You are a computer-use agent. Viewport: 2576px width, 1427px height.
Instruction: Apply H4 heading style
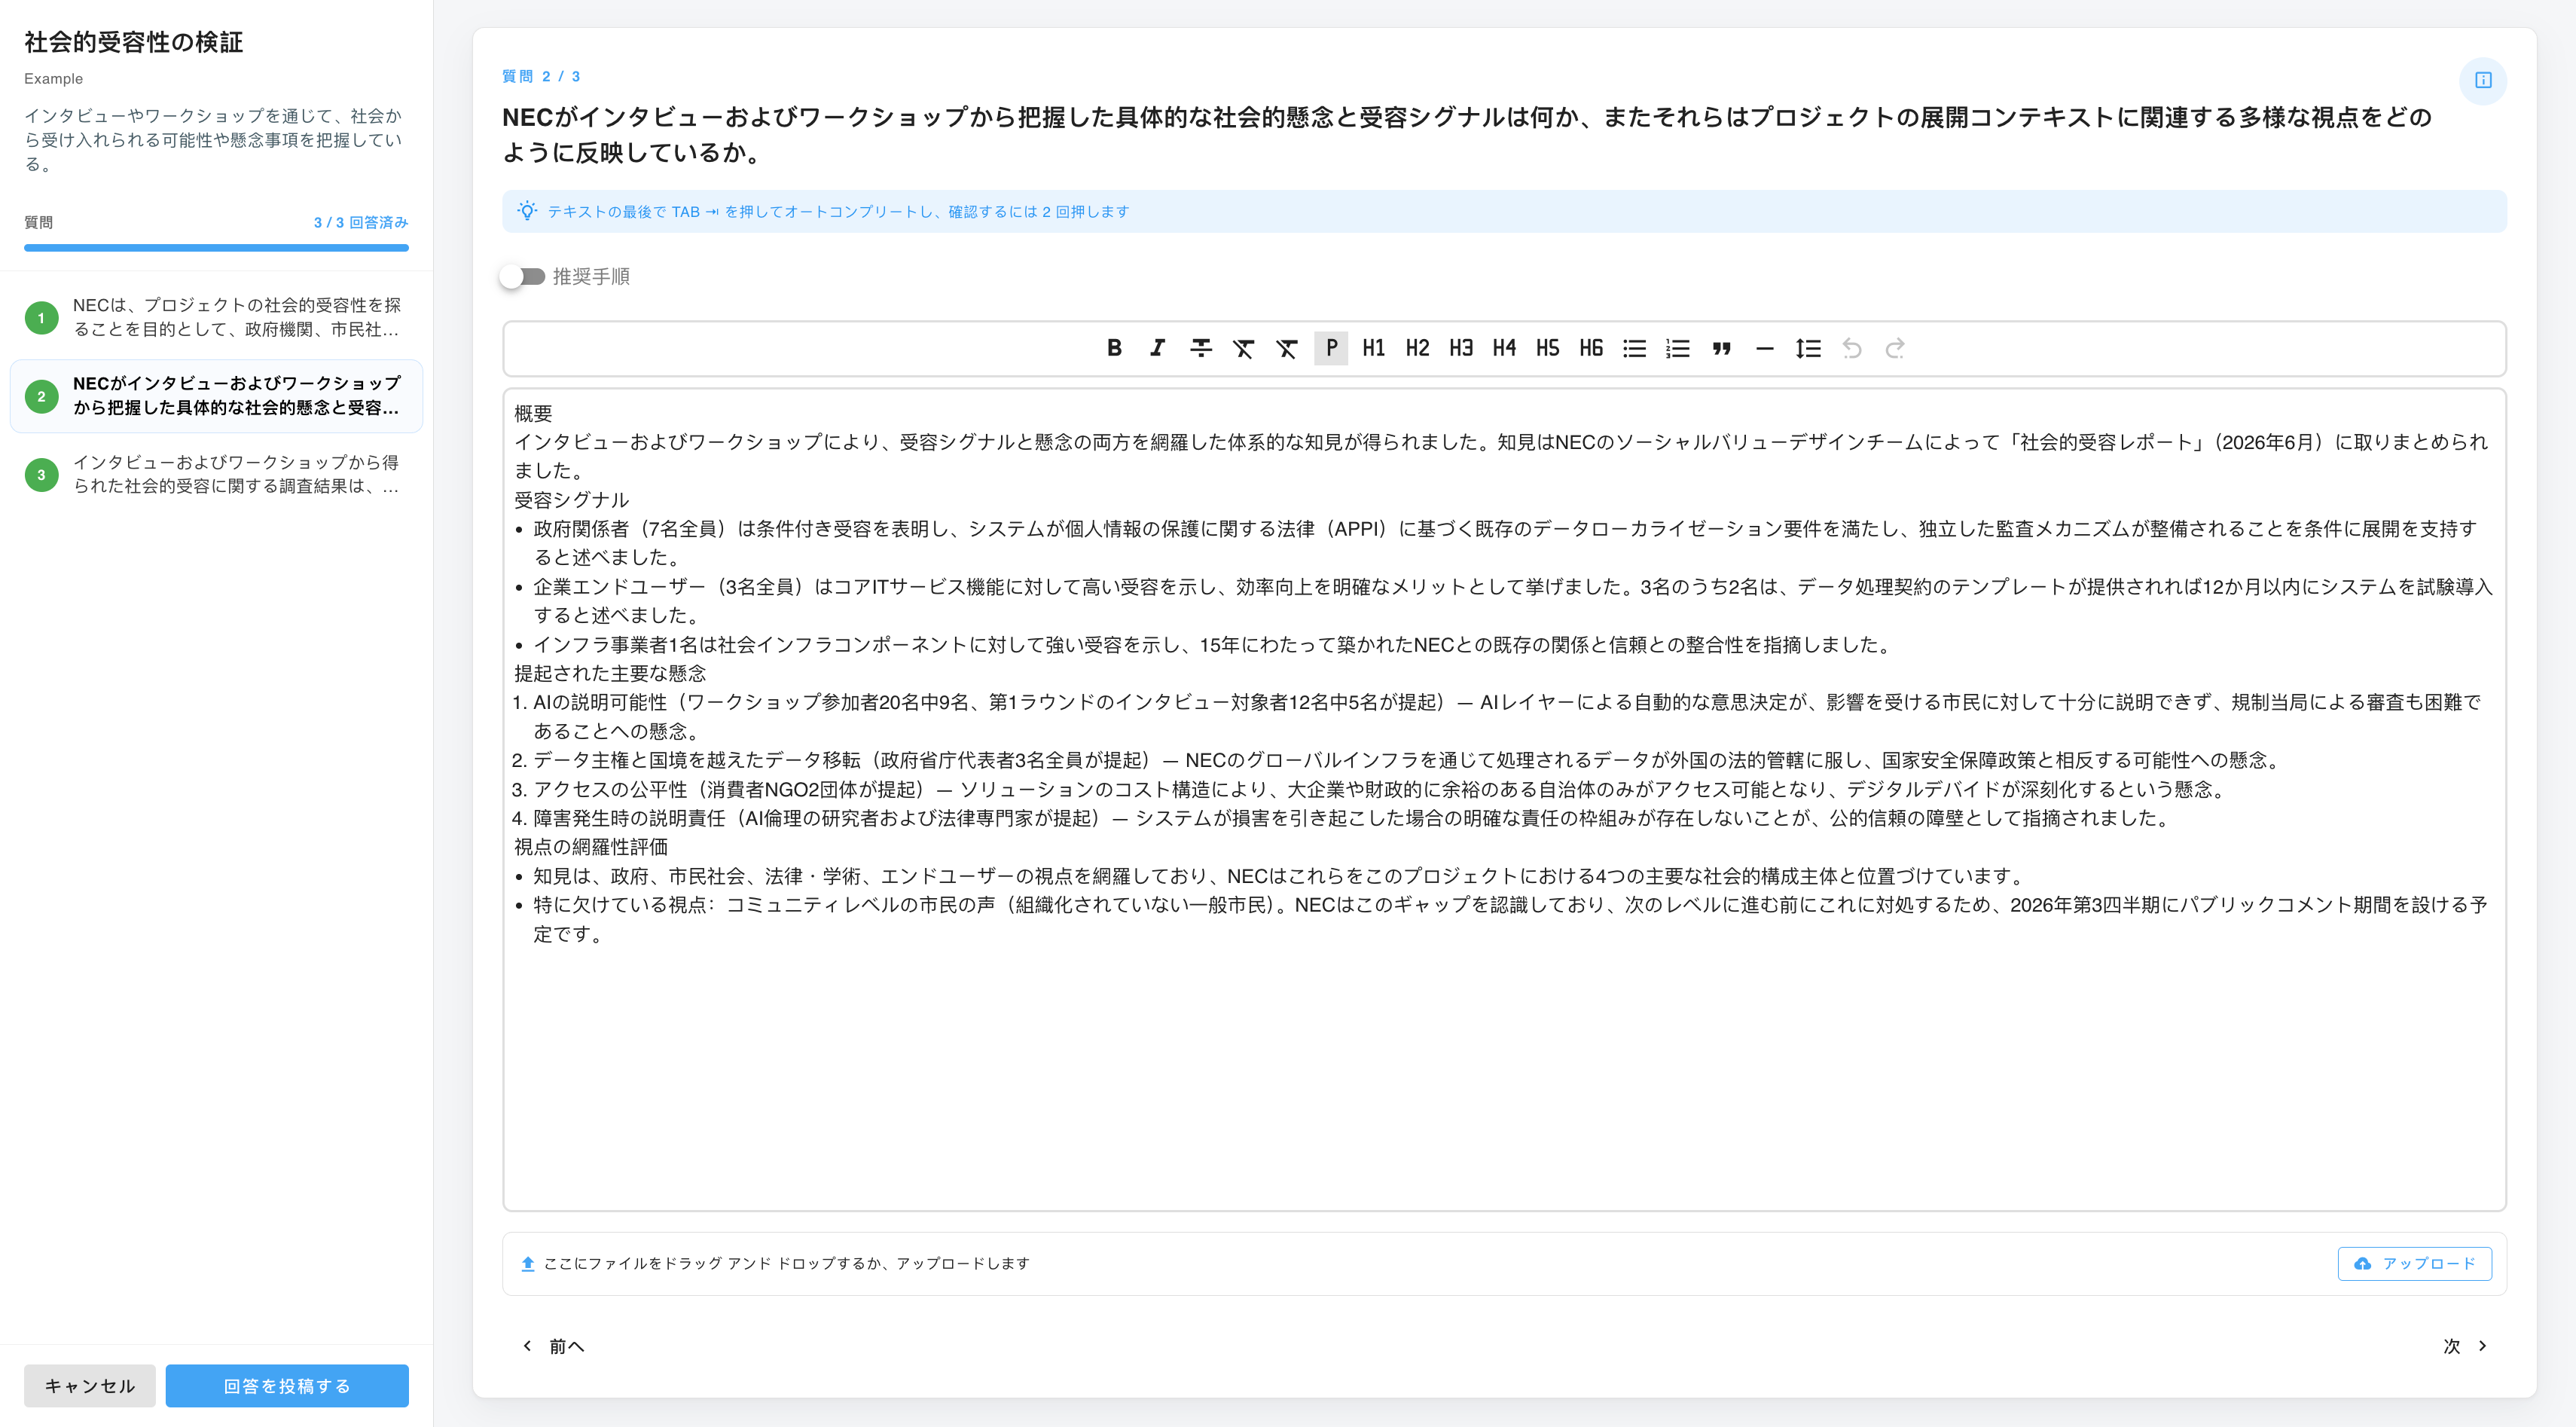point(1504,348)
